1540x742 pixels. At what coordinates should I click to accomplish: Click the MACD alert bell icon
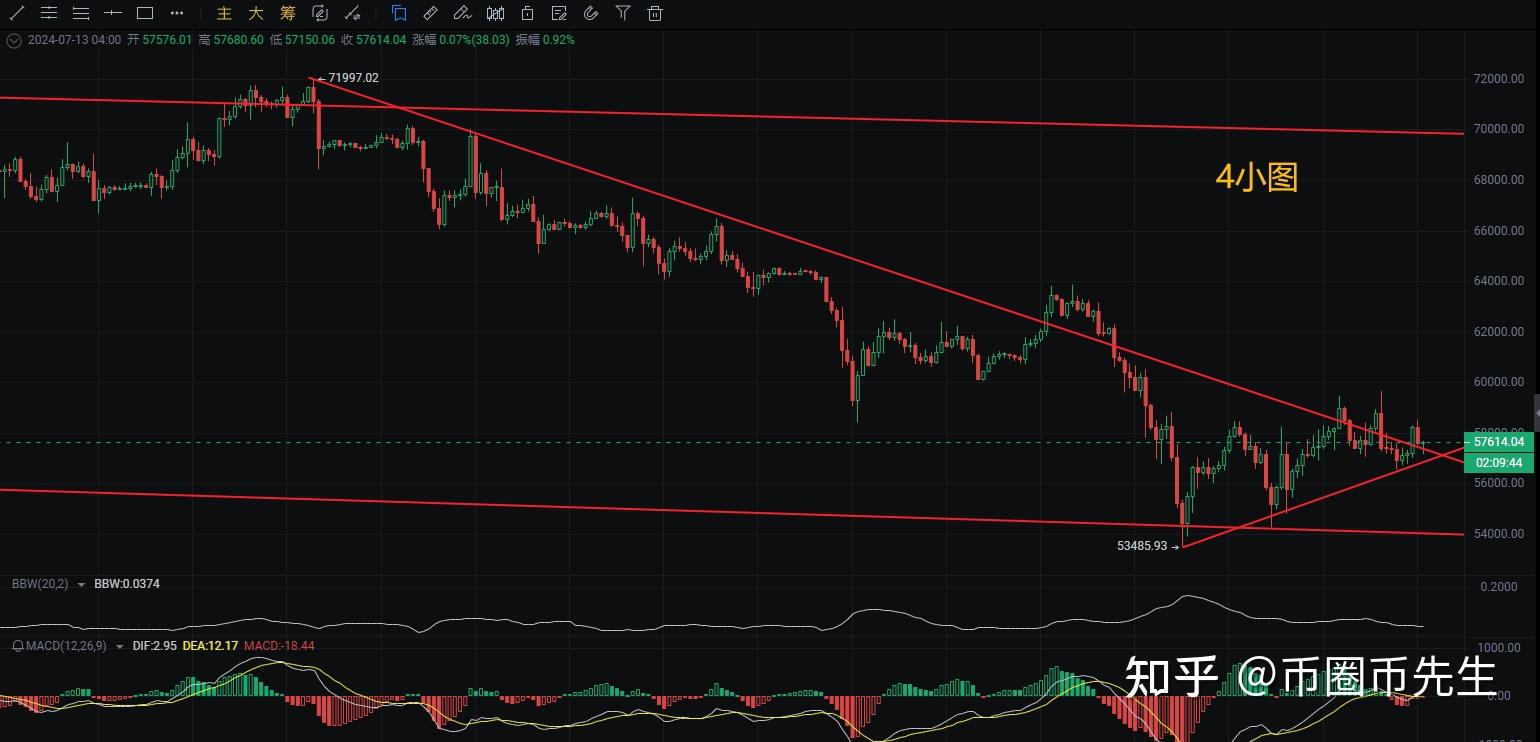click(17, 646)
